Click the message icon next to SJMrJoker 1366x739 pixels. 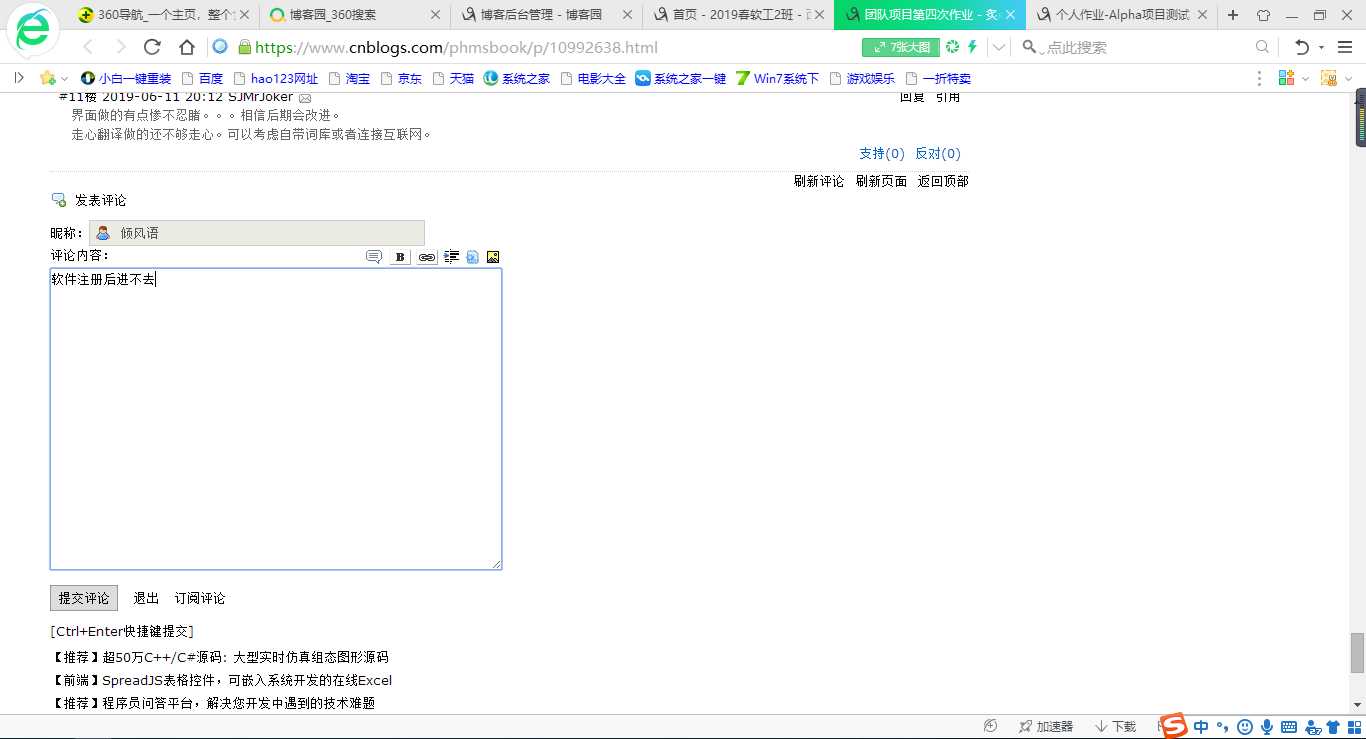click(305, 98)
